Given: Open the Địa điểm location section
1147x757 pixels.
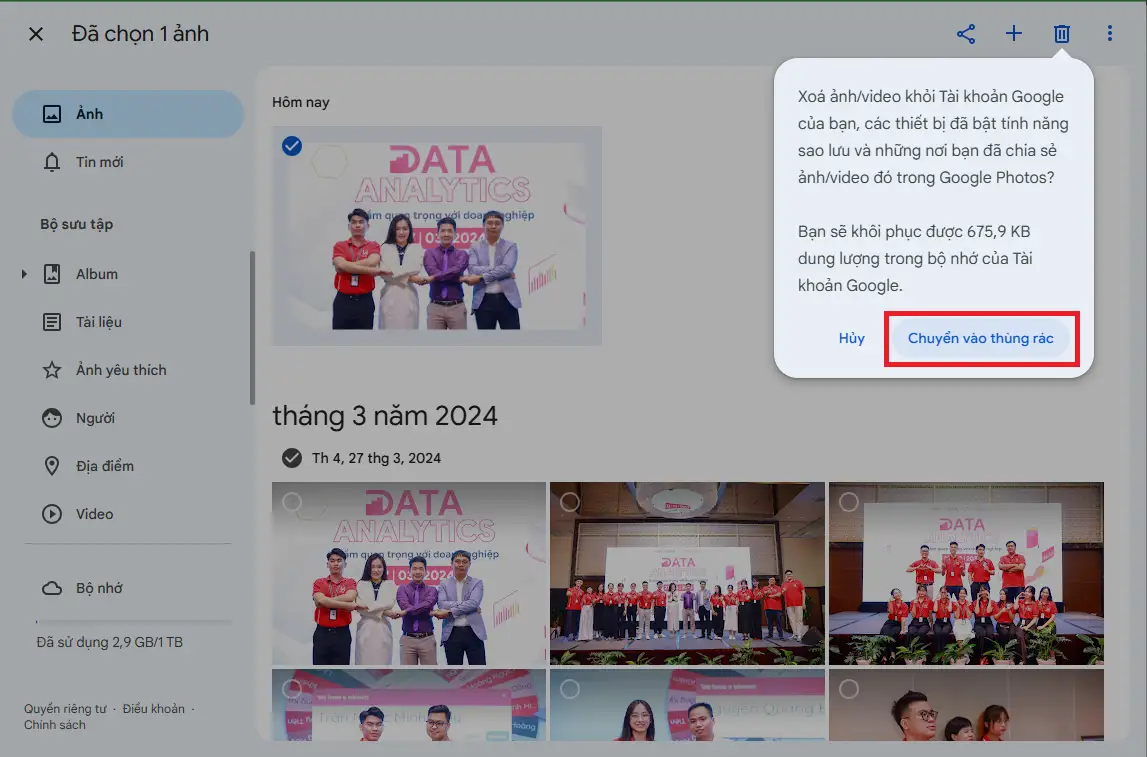Looking at the screenshot, I should coord(104,466).
